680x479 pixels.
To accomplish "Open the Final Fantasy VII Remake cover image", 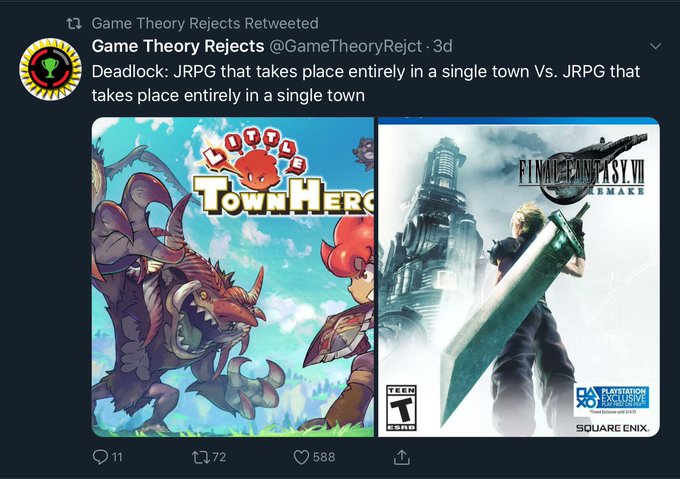I will [x=519, y=277].
